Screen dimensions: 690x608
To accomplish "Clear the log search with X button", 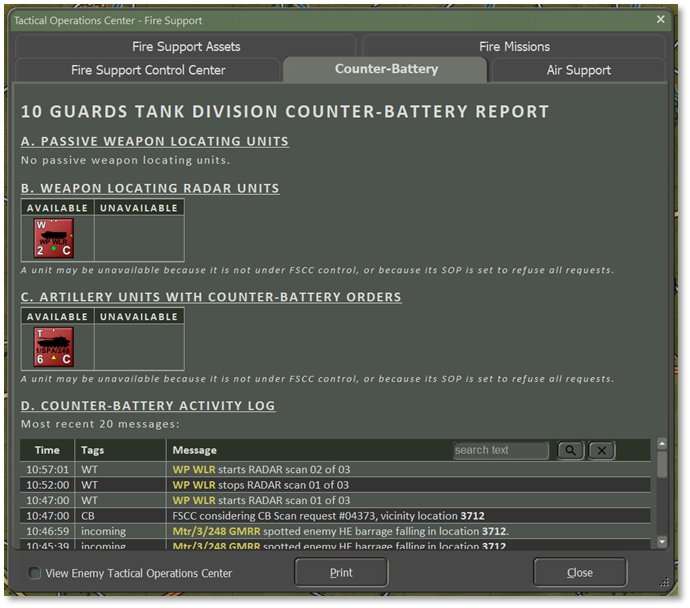I will (x=601, y=451).
